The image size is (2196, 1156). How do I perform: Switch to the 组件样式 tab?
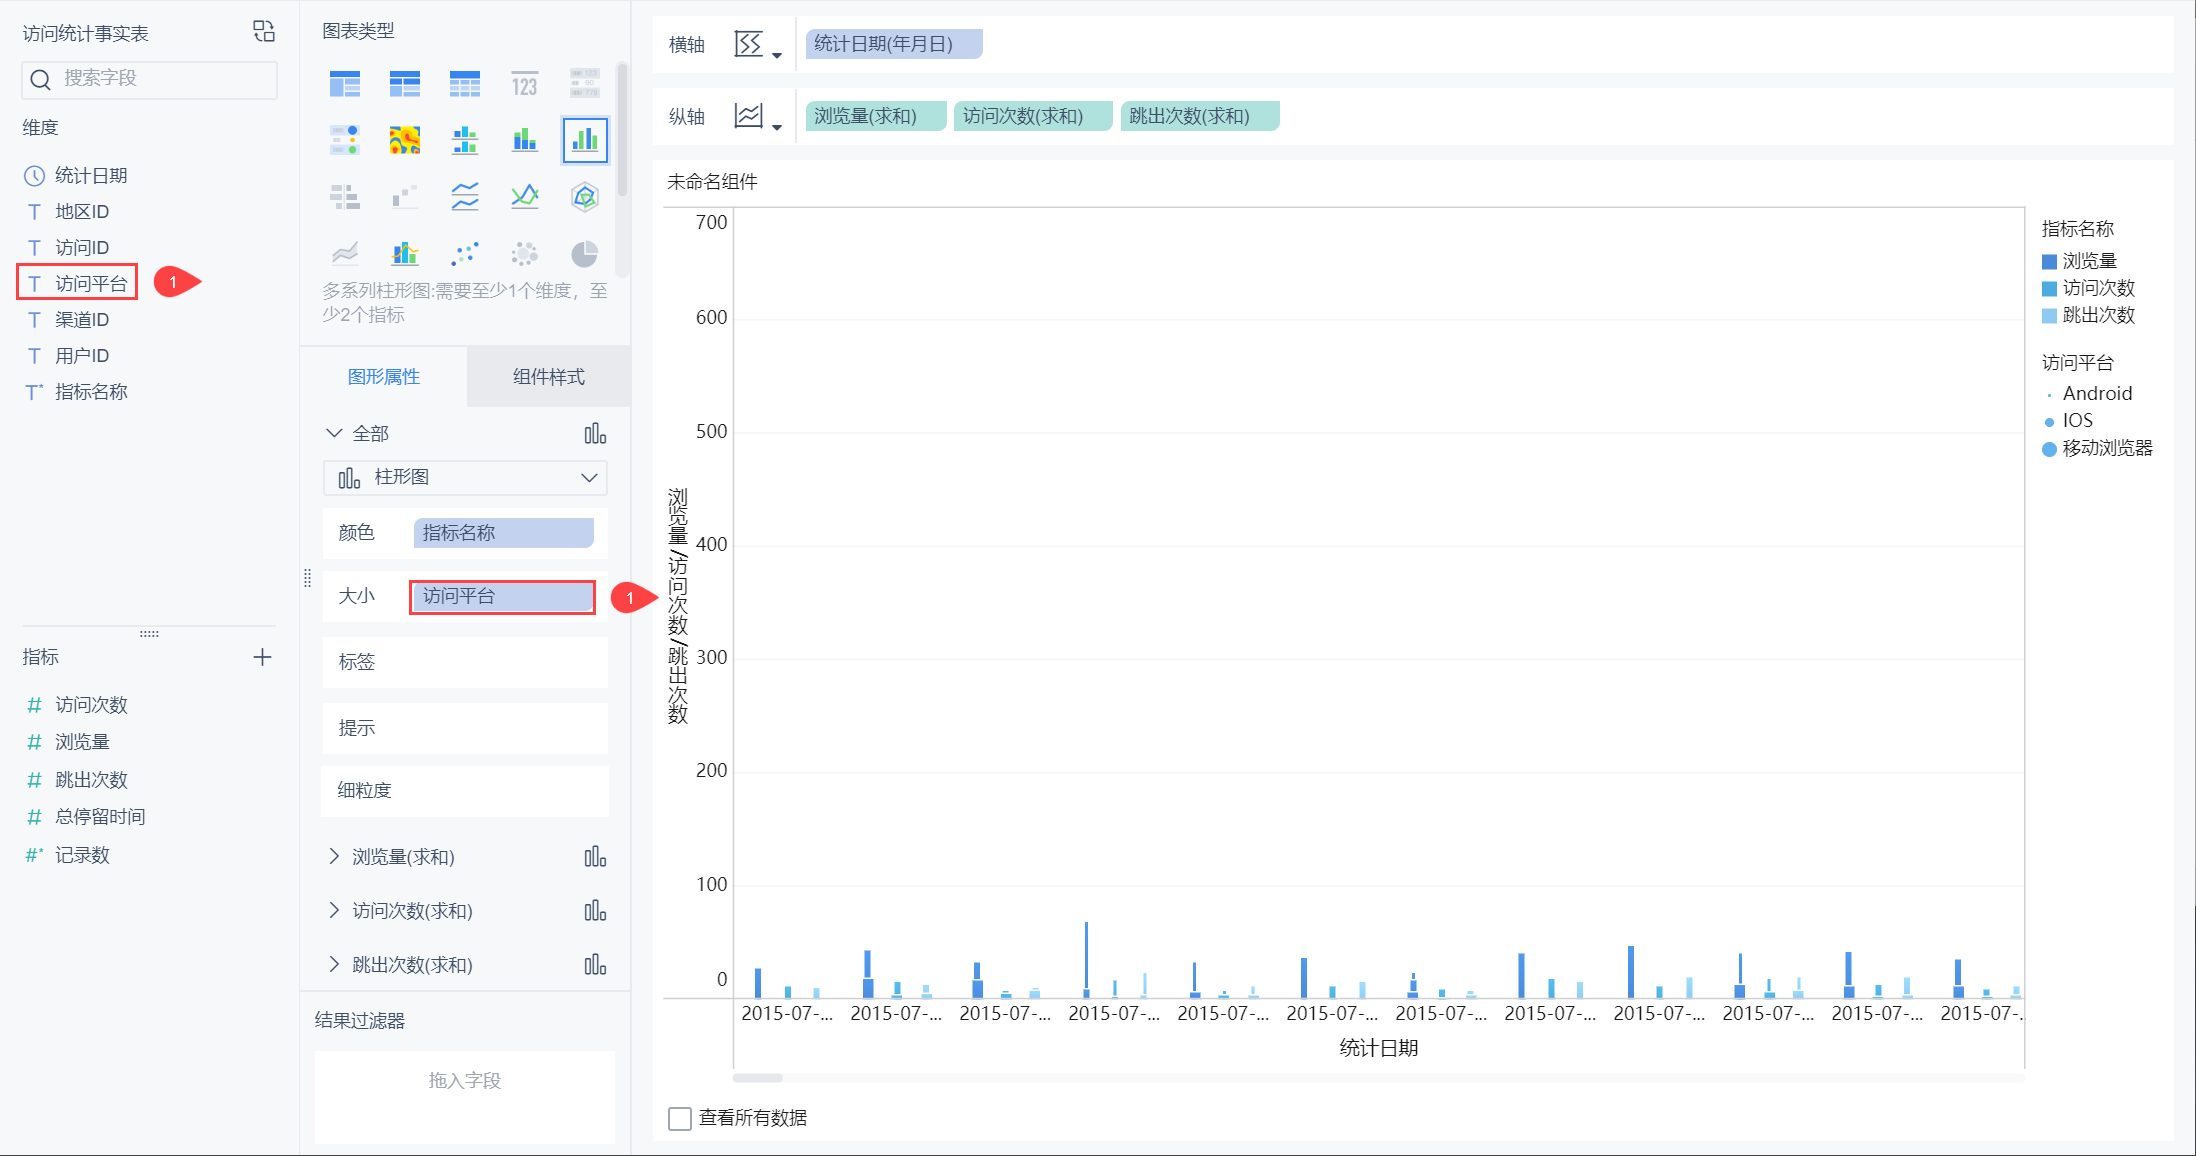click(548, 377)
